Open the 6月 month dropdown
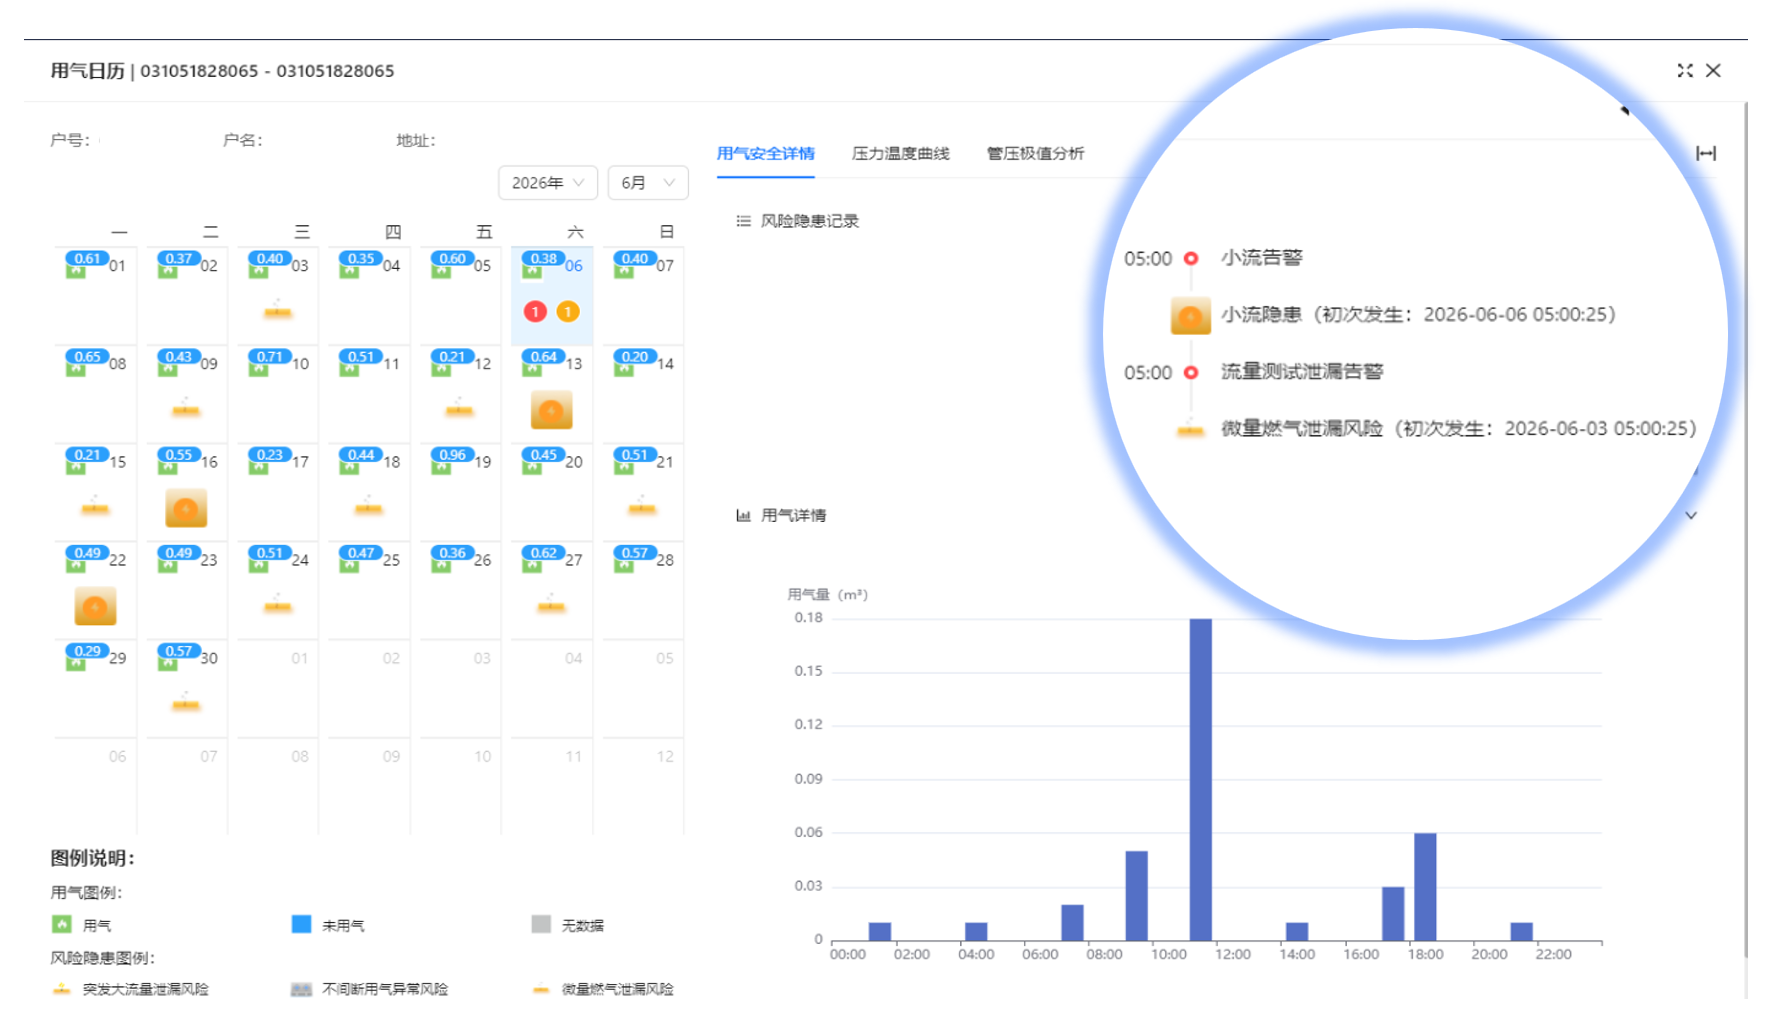This screenshot has height=1015, width=1775. coord(648,183)
